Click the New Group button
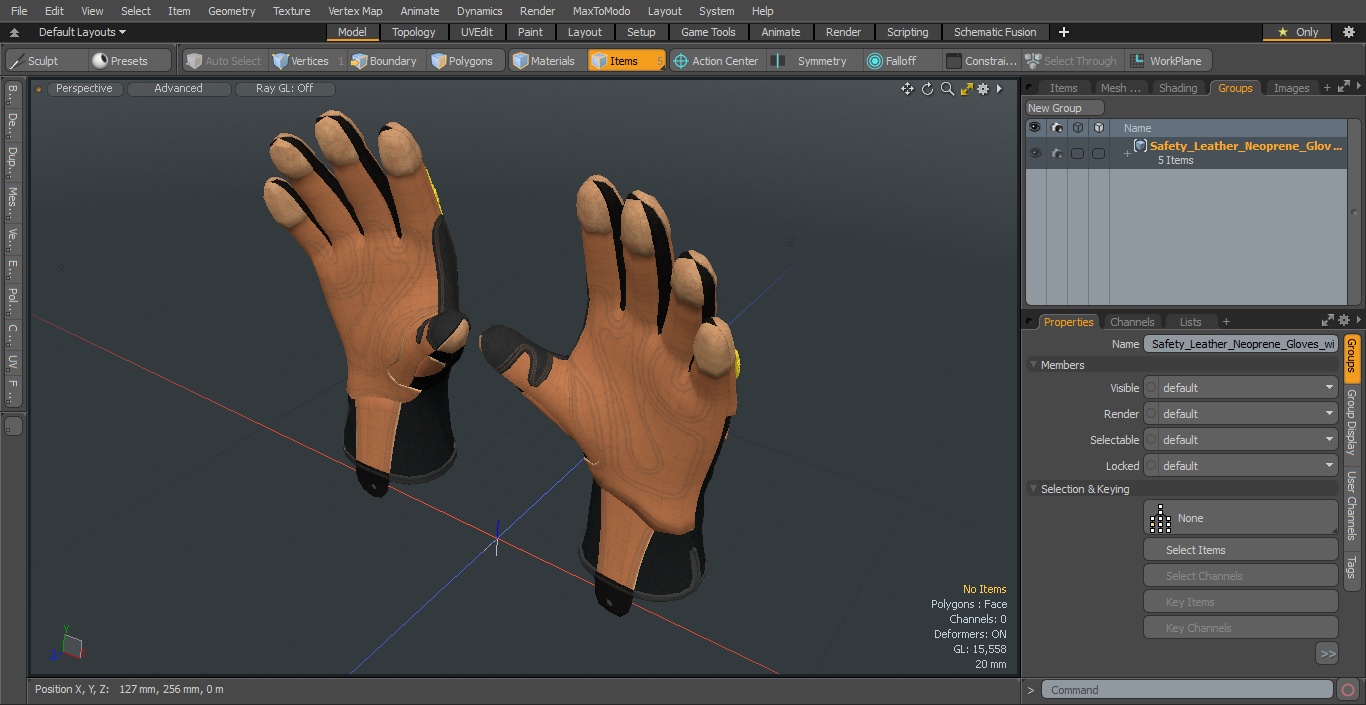The height and width of the screenshot is (705, 1366). coord(1065,108)
